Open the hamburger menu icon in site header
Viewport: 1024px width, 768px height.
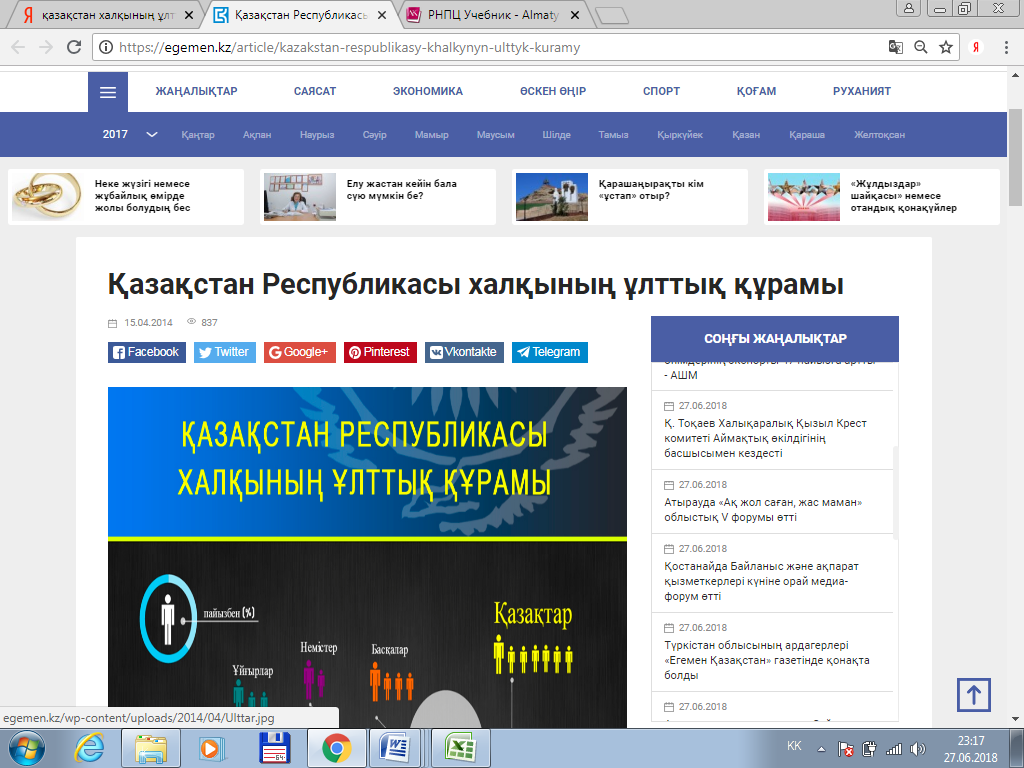point(108,92)
